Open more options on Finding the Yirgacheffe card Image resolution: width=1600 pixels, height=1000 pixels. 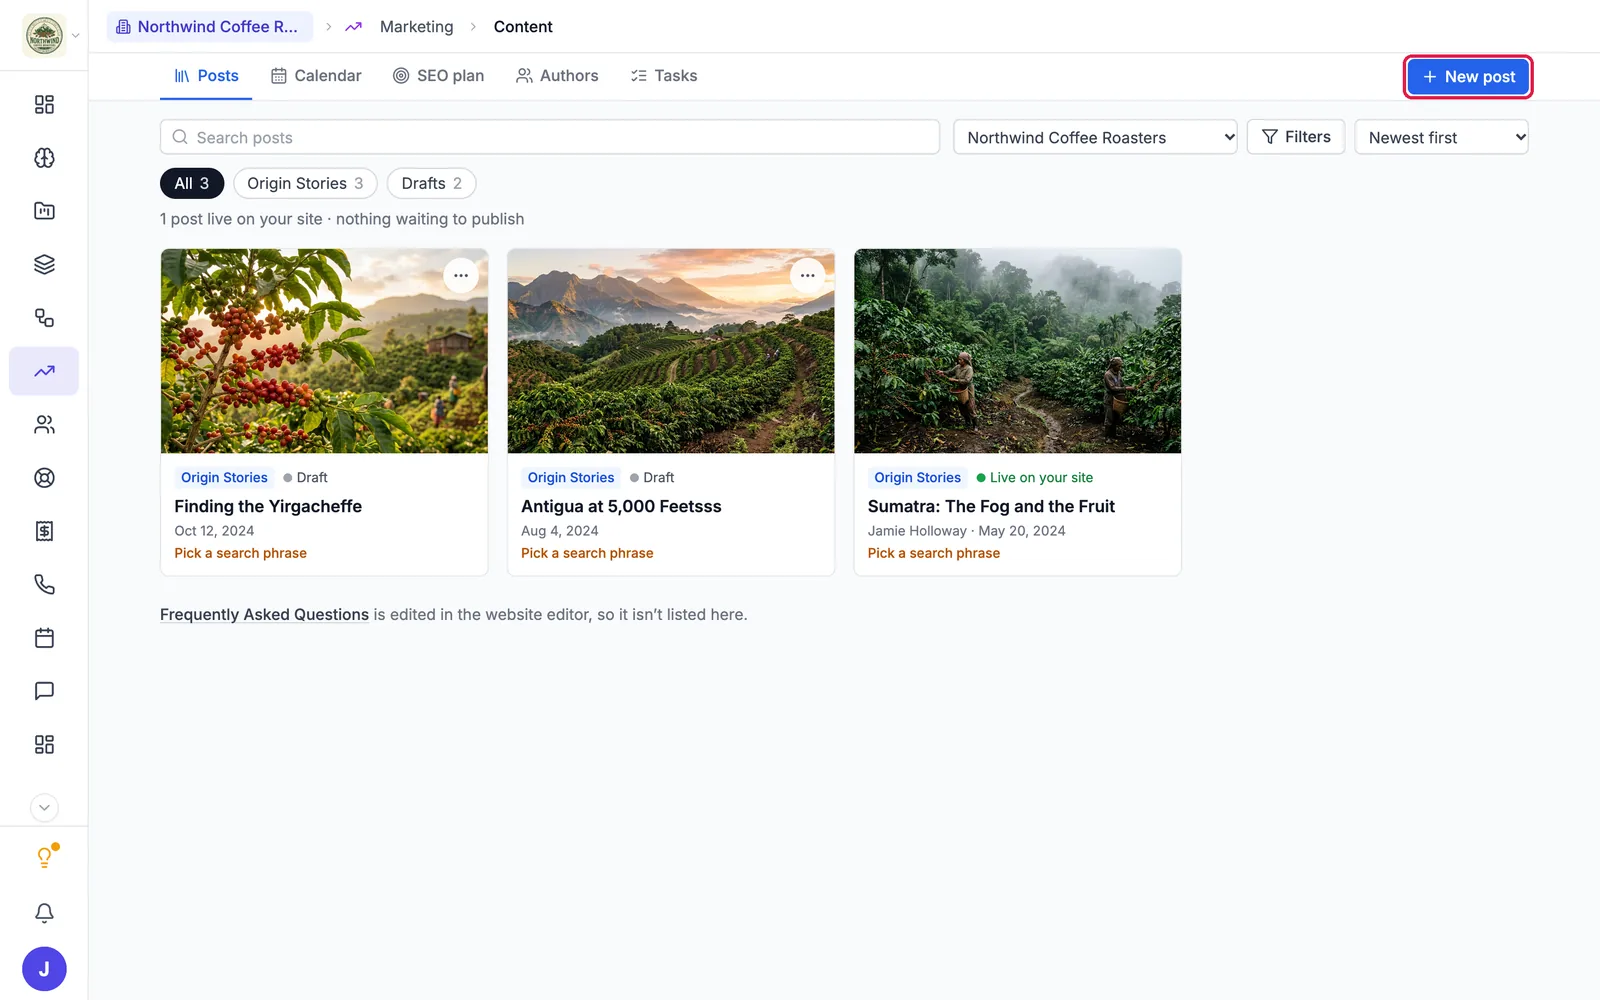coord(461,276)
